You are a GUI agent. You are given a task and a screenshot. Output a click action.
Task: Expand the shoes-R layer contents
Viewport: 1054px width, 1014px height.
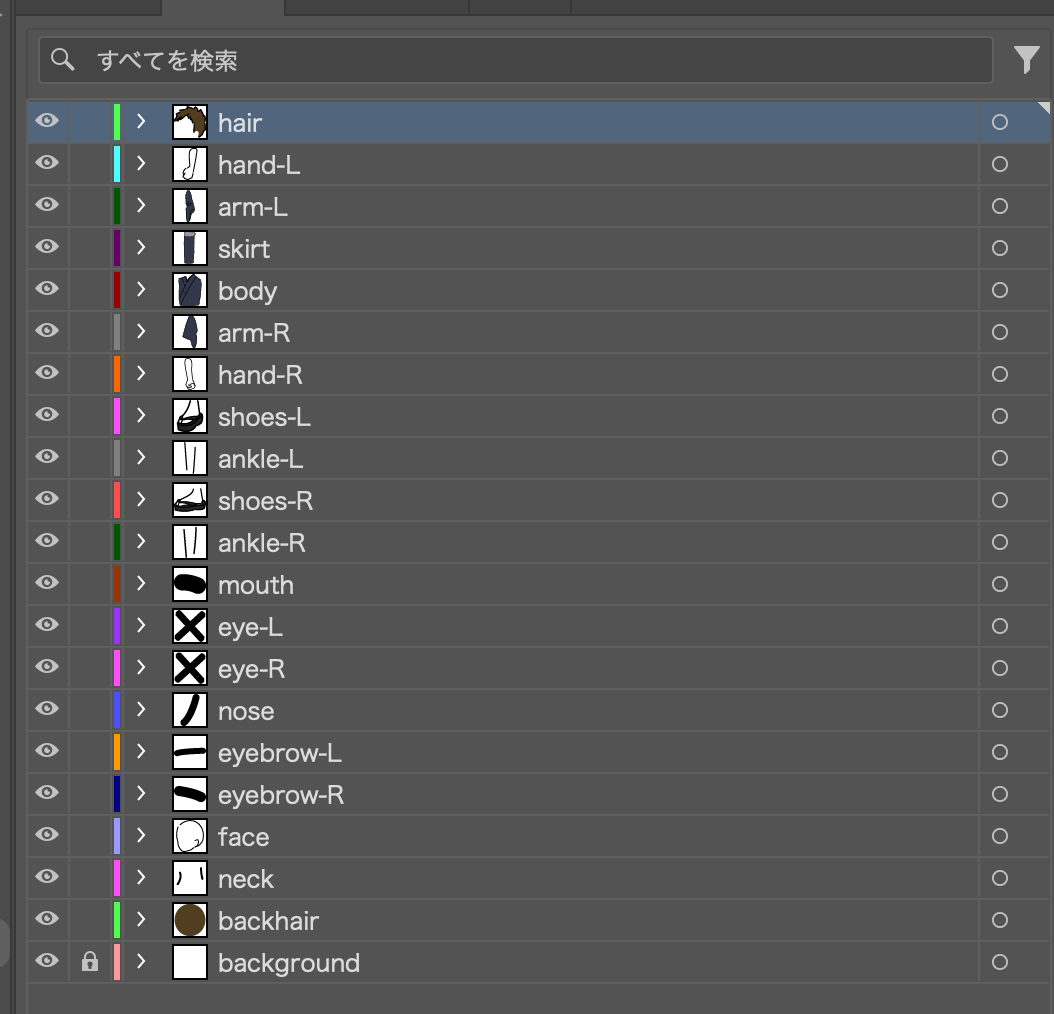click(141, 499)
